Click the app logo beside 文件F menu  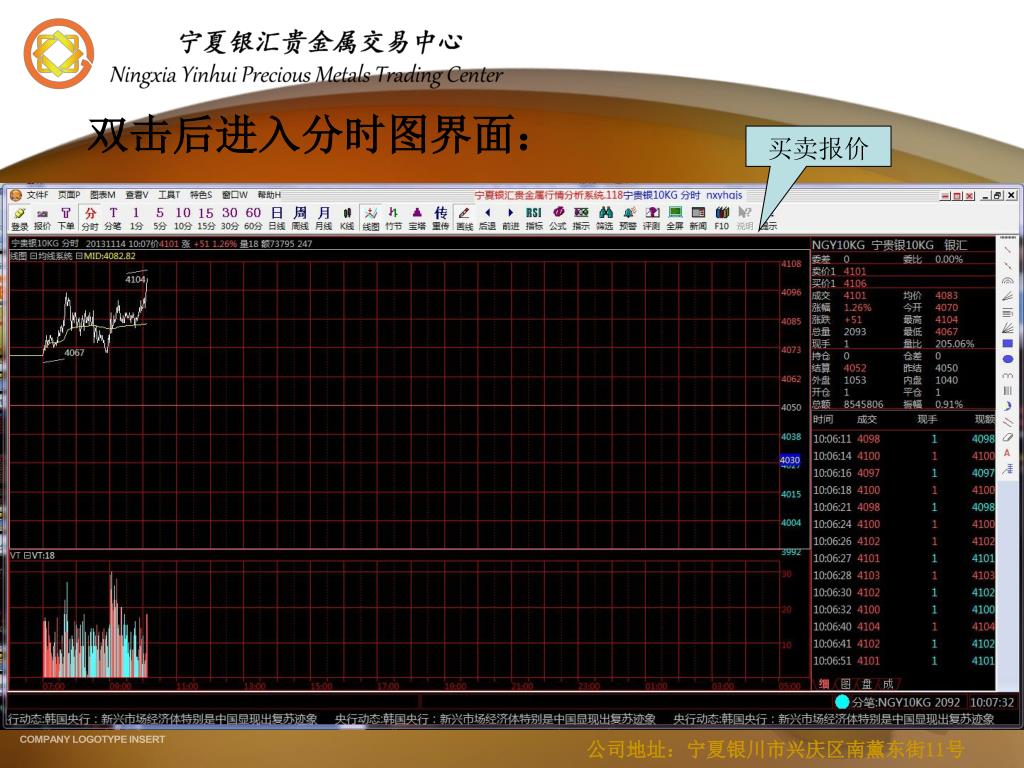point(16,195)
